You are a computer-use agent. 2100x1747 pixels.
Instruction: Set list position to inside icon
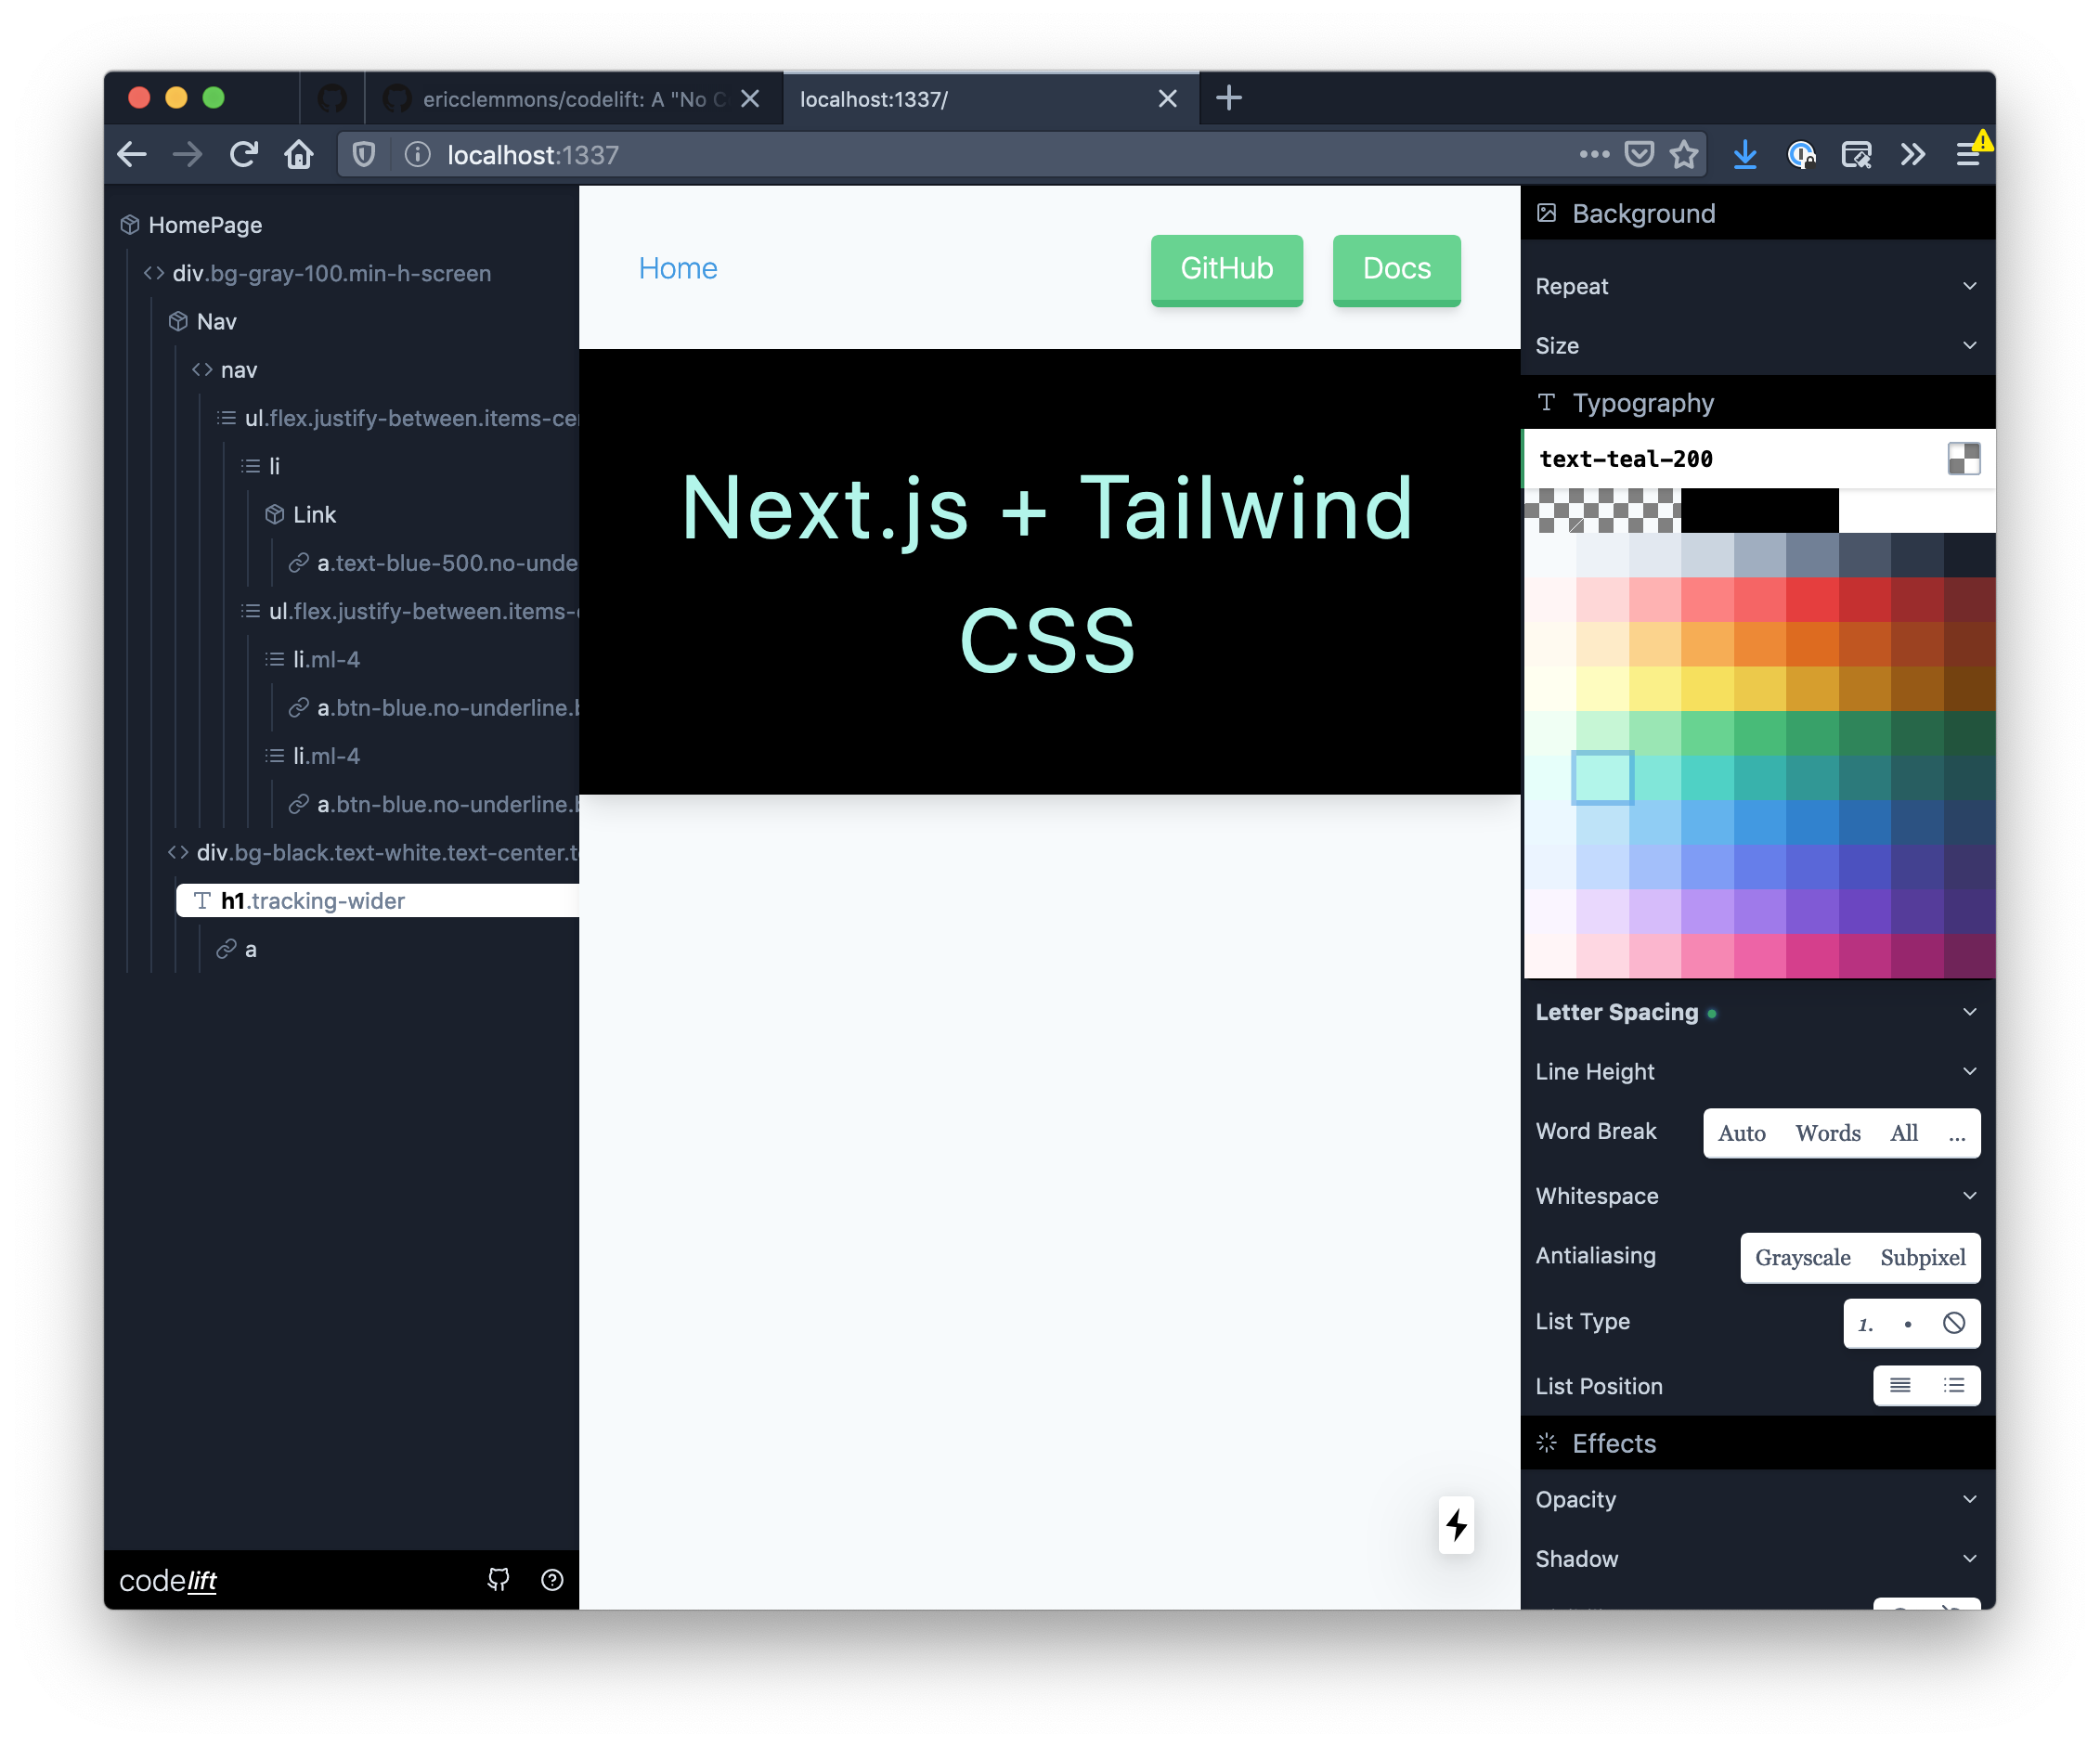[x=1900, y=1385]
